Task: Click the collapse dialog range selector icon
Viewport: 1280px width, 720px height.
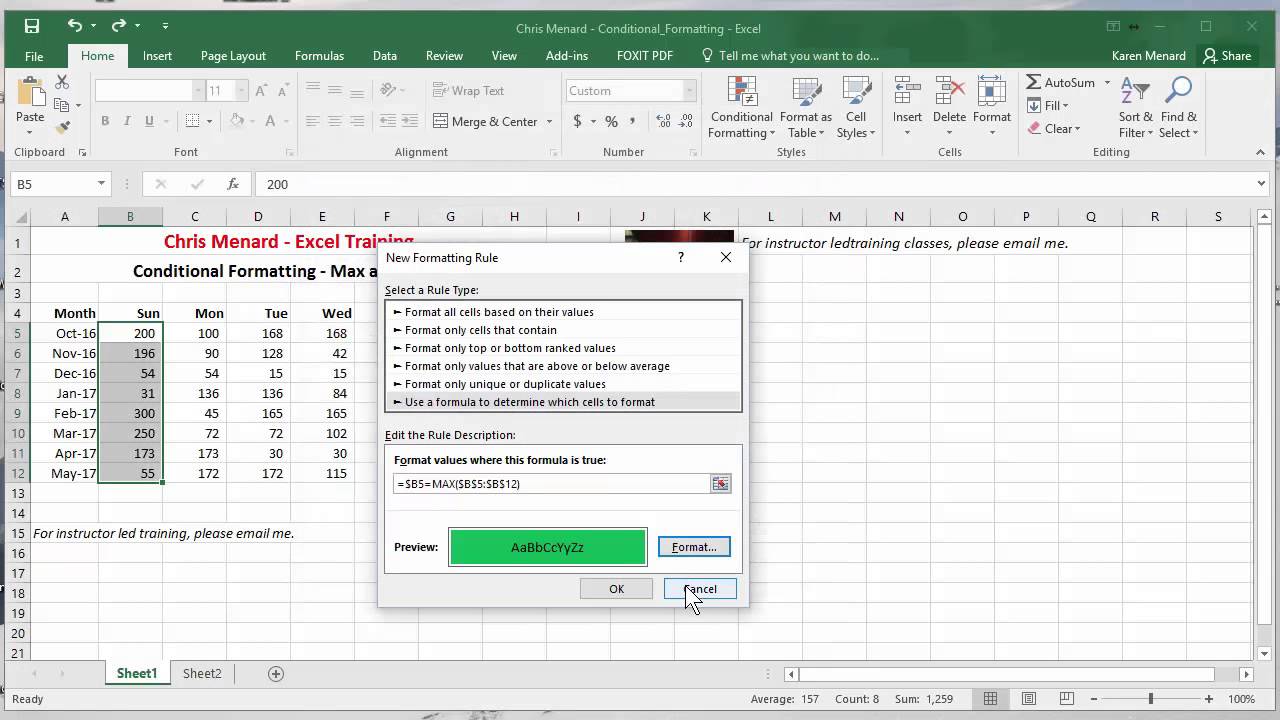Action: click(x=720, y=484)
